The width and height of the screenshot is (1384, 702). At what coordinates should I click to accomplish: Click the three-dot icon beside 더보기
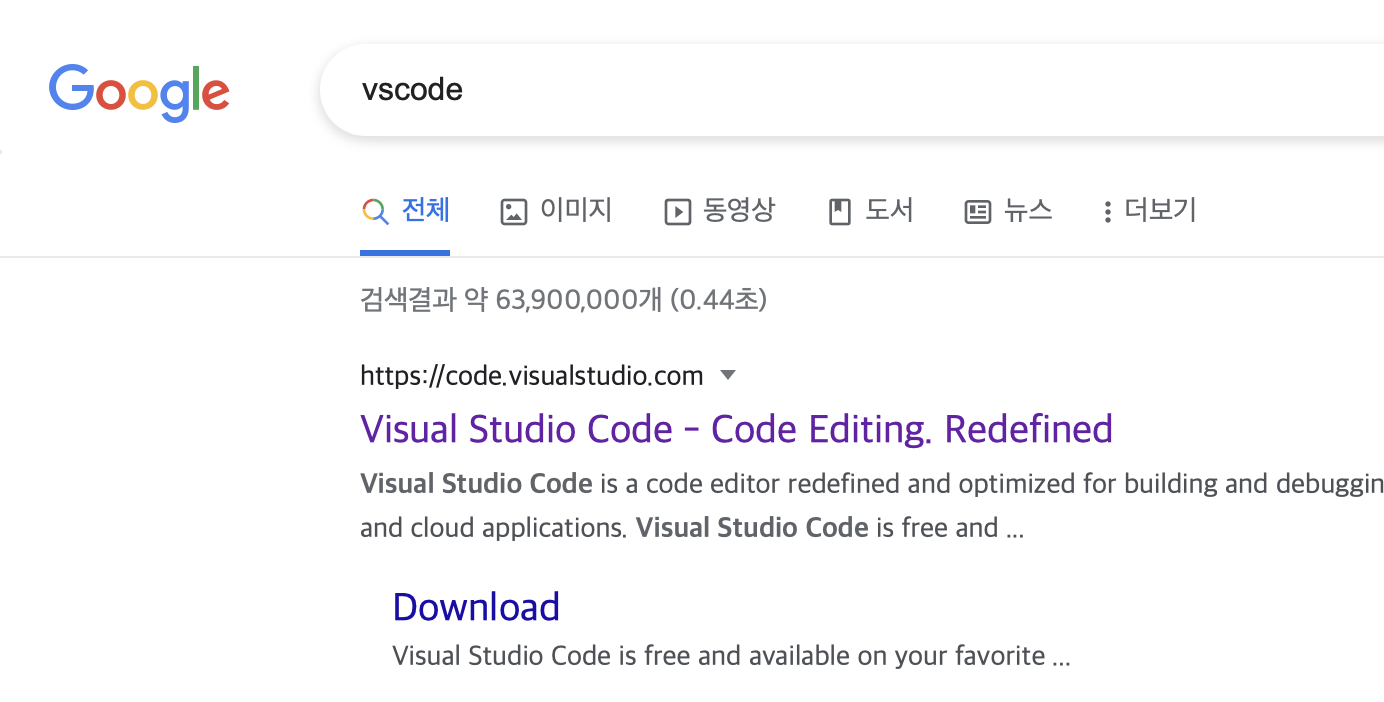[1107, 212]
